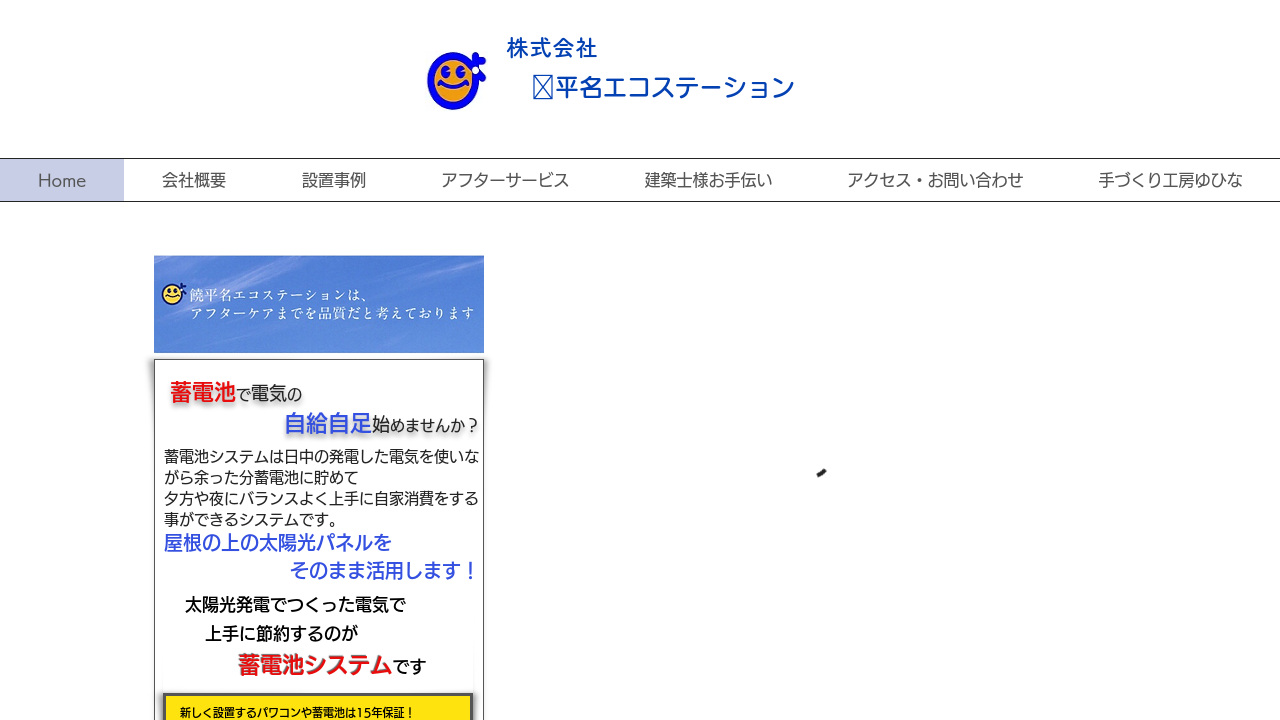Click the blue 自給自足 headline
1280x720 pixels.
point(327,424)
